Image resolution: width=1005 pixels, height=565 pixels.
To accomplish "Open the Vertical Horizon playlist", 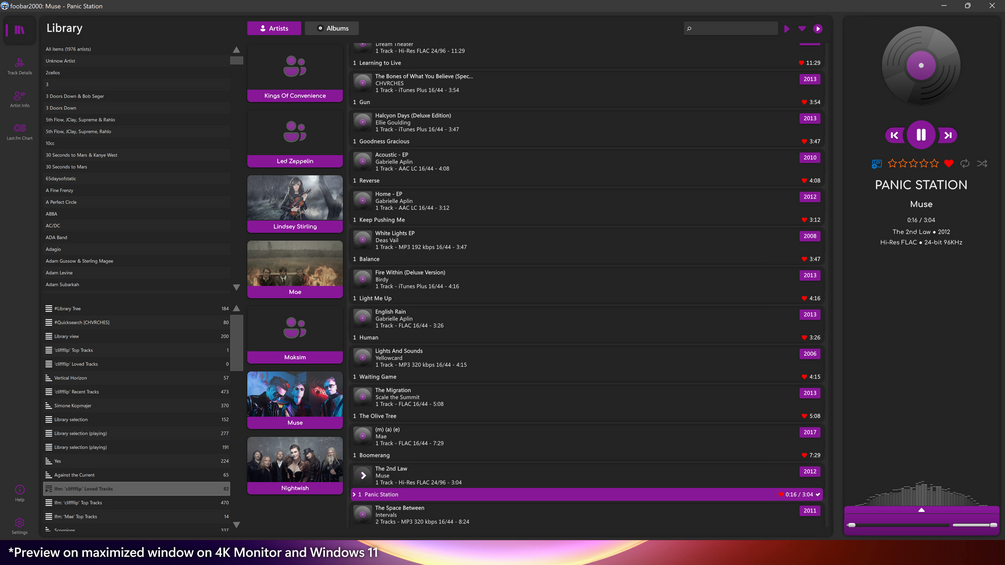I will 136,378.
